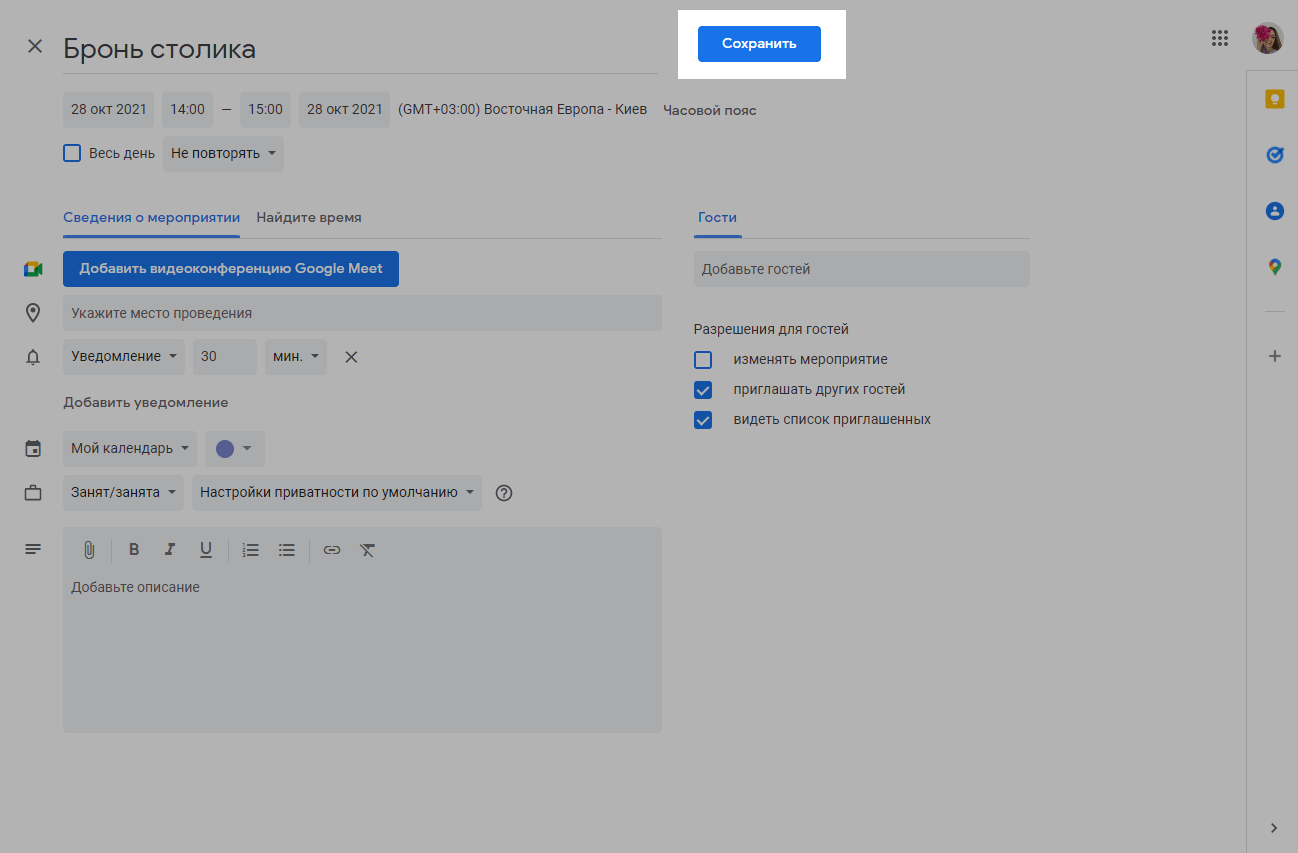Open the 'мин.' time unit dropdown

pos(296,357)
